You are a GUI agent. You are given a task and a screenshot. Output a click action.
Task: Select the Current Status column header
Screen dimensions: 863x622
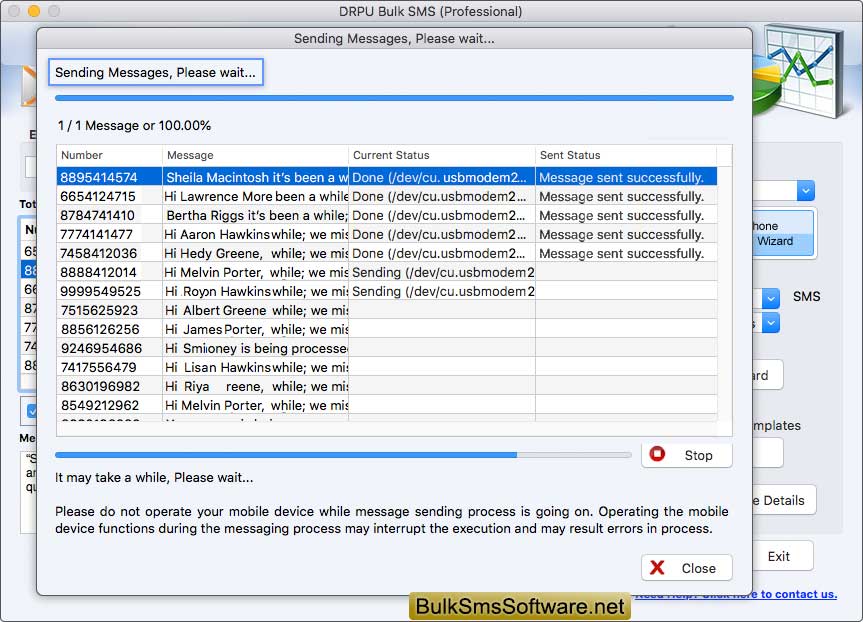click(x=442, y=155)
